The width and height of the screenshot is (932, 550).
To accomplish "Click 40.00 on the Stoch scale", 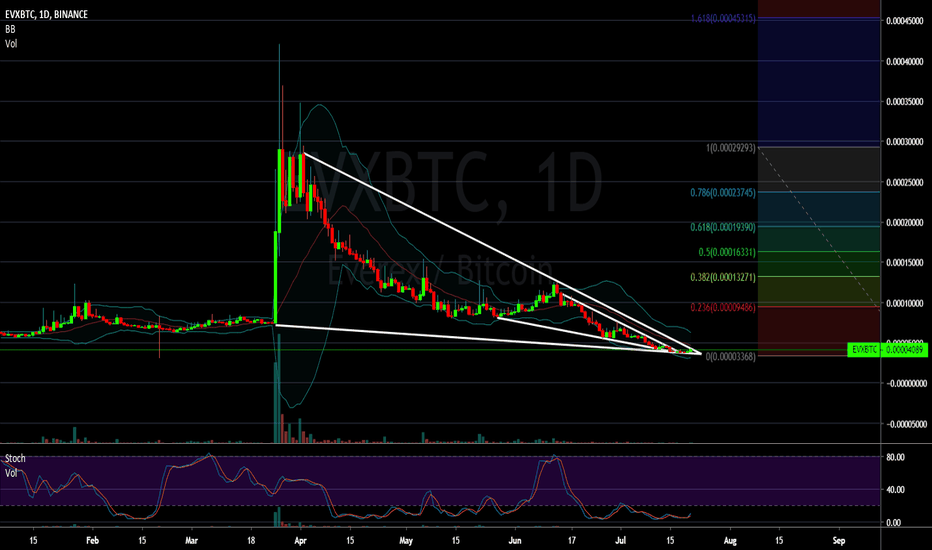I will 895,490.
